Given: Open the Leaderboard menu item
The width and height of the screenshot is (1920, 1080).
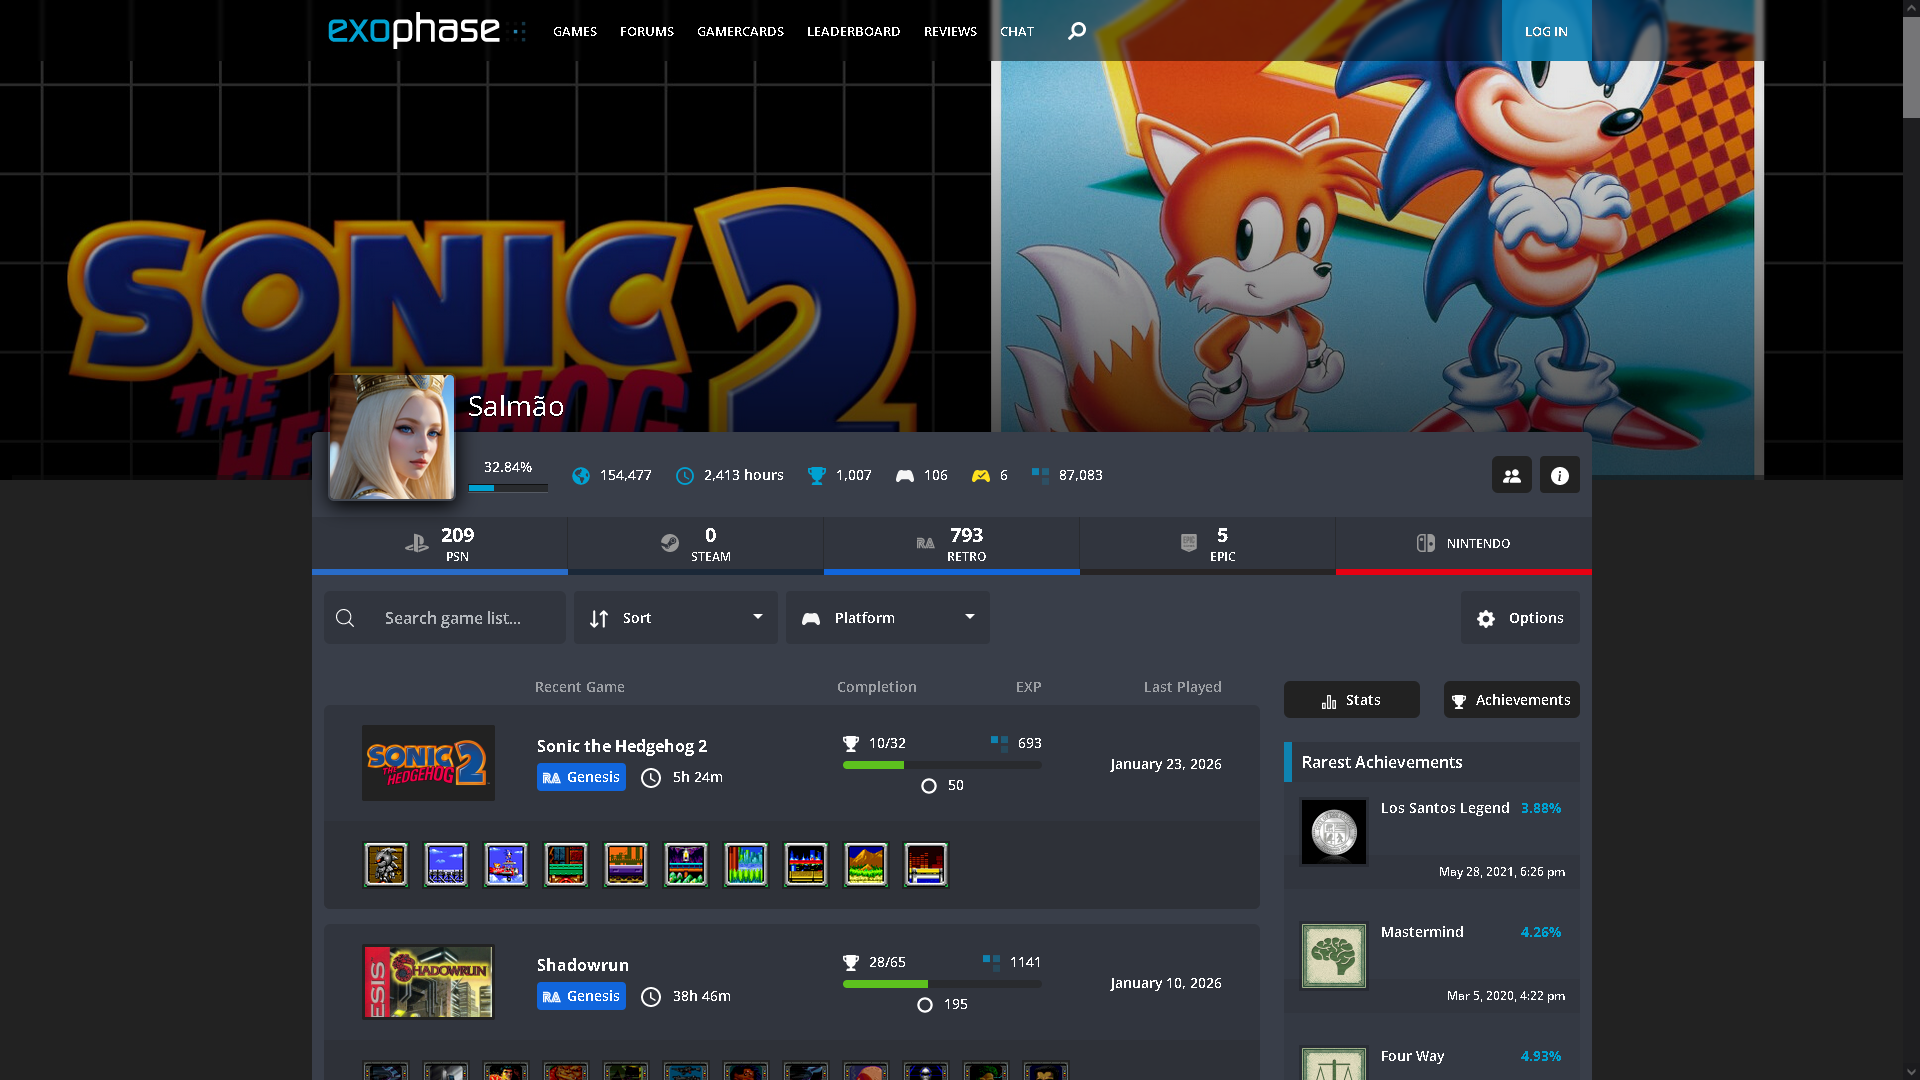Looking at the screenshot, I should tap(853, 31).
